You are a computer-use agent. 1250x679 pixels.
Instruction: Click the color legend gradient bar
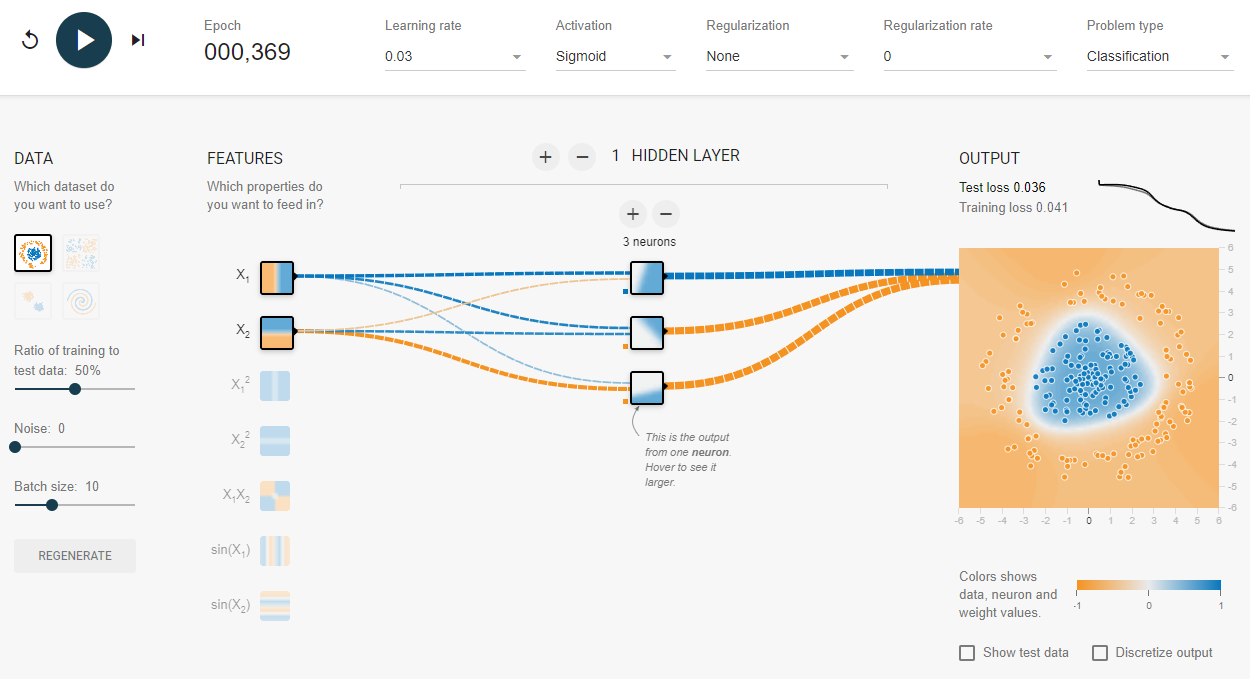pyautogui.click(x=1149, y=587)
